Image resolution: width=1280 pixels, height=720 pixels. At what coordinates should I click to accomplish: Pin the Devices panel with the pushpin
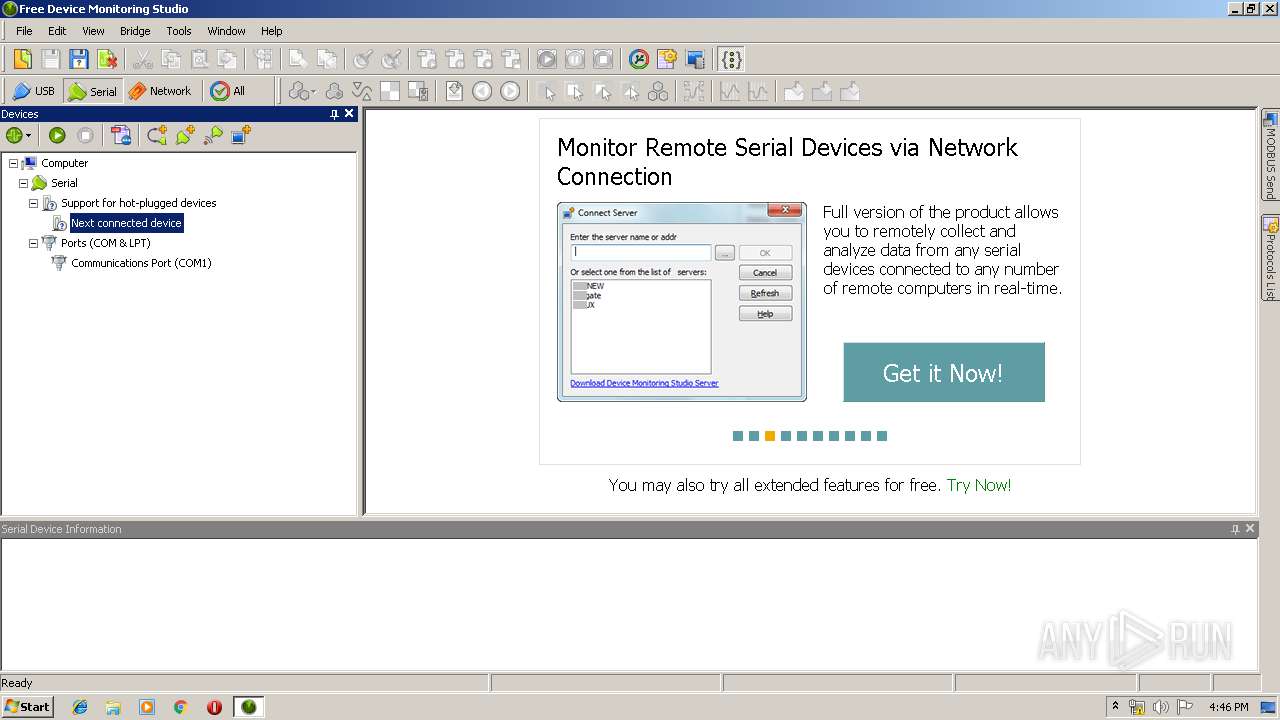(334, 114)
